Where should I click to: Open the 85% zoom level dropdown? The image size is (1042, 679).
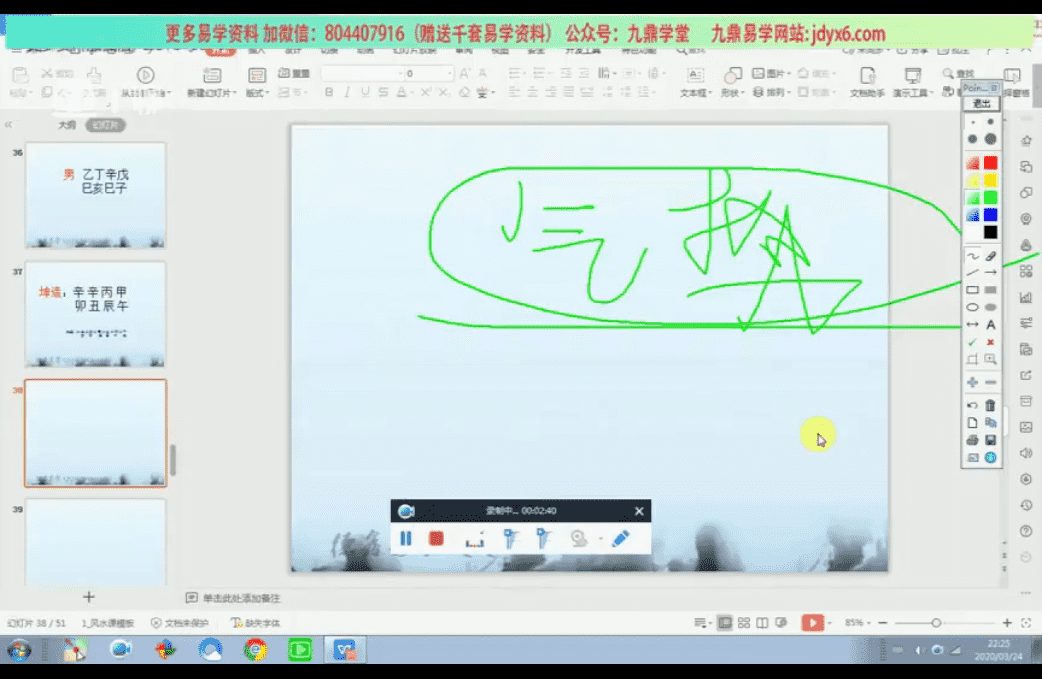pyautogui.click(x=857, y=622)
